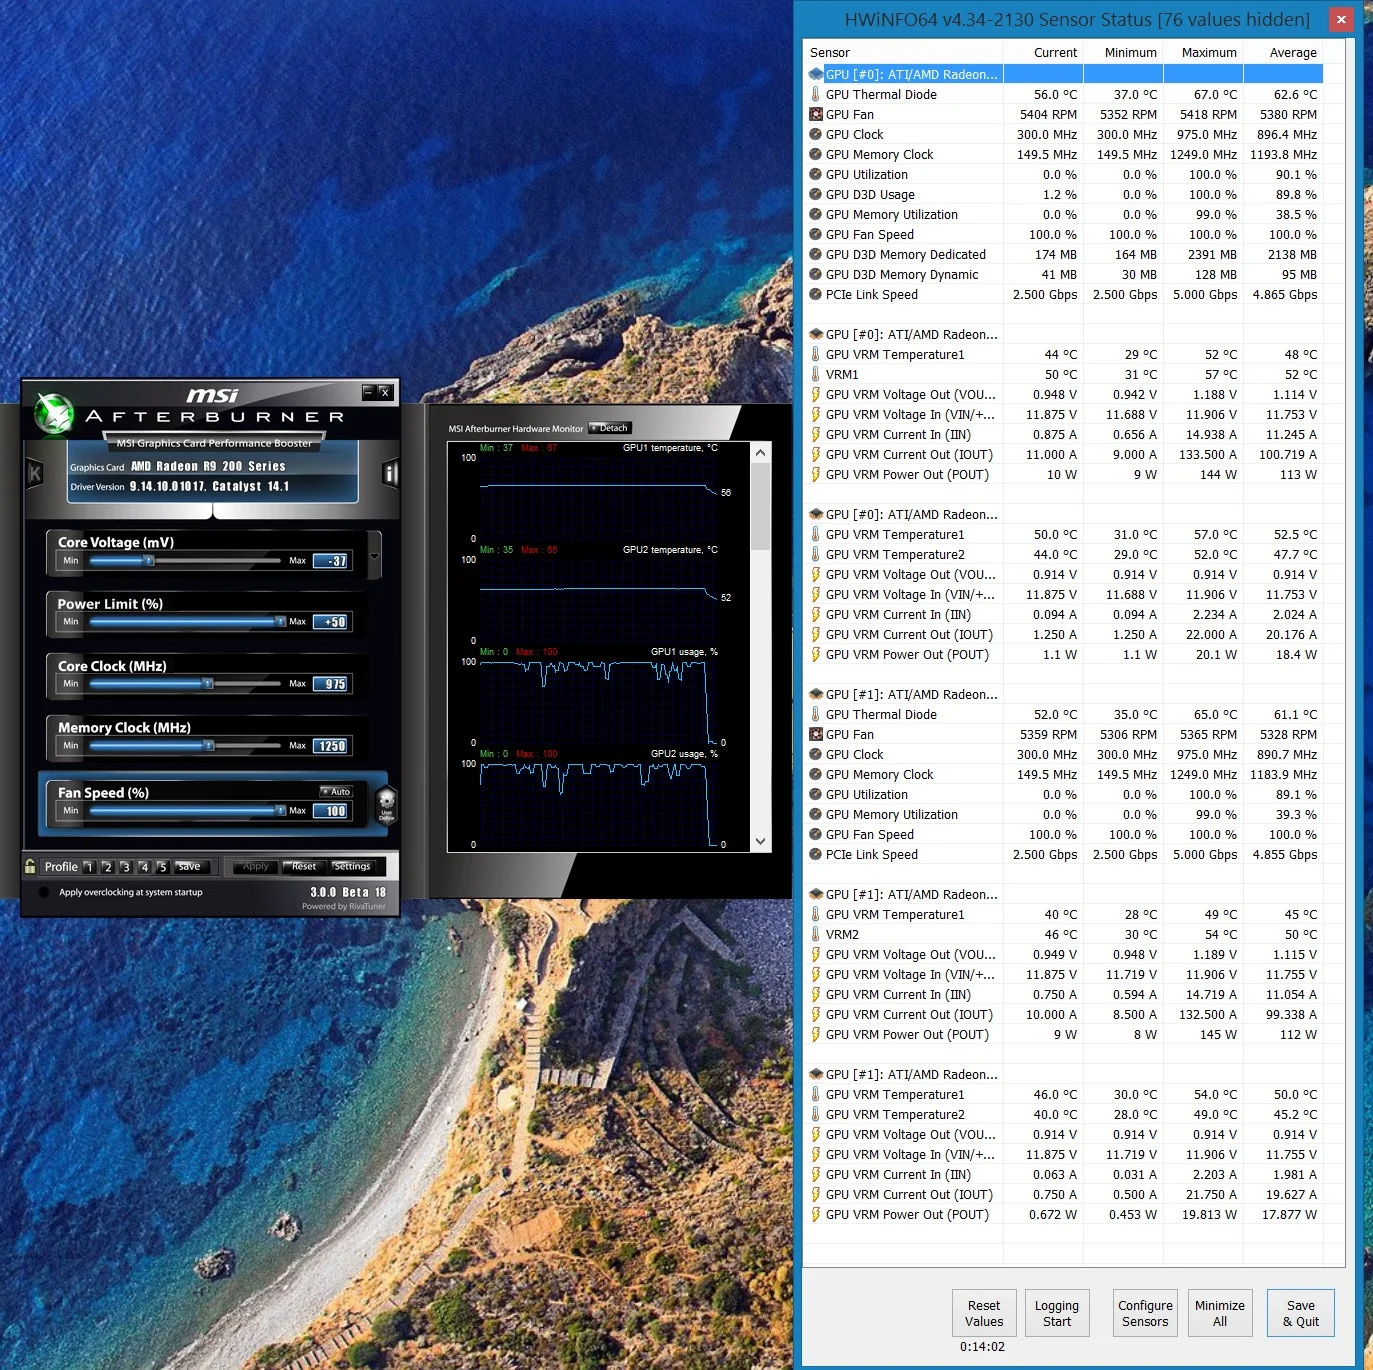This screenshot has width=1373, height=1370.
Task: Toggle the Auto fan speed button
Action: (336, 792)
